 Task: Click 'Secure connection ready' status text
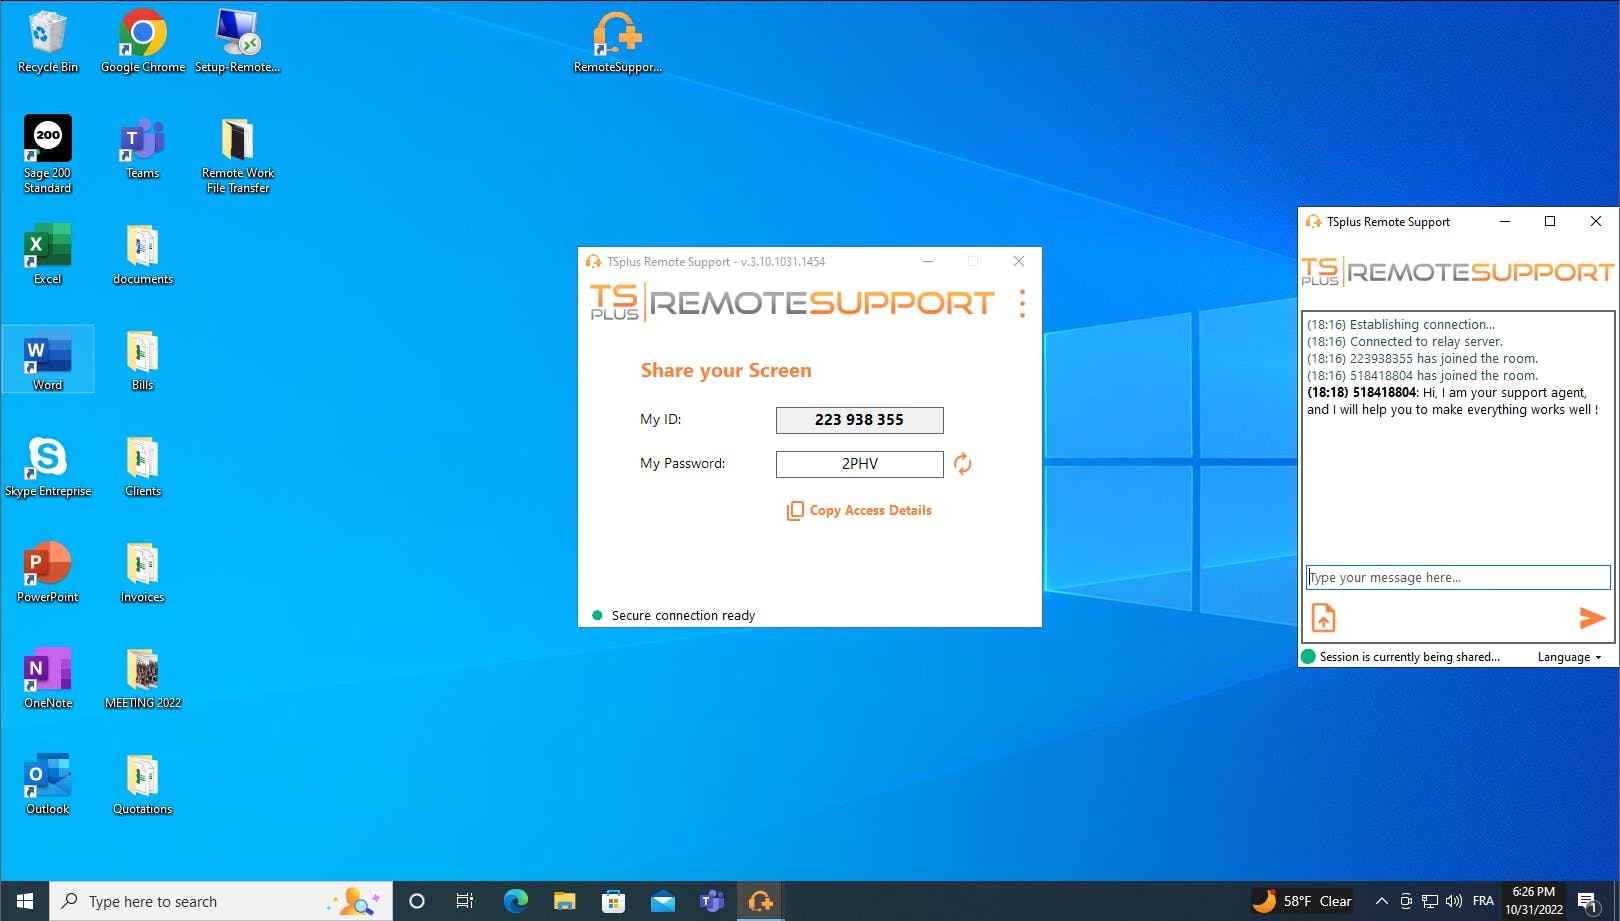coord(683,616)
